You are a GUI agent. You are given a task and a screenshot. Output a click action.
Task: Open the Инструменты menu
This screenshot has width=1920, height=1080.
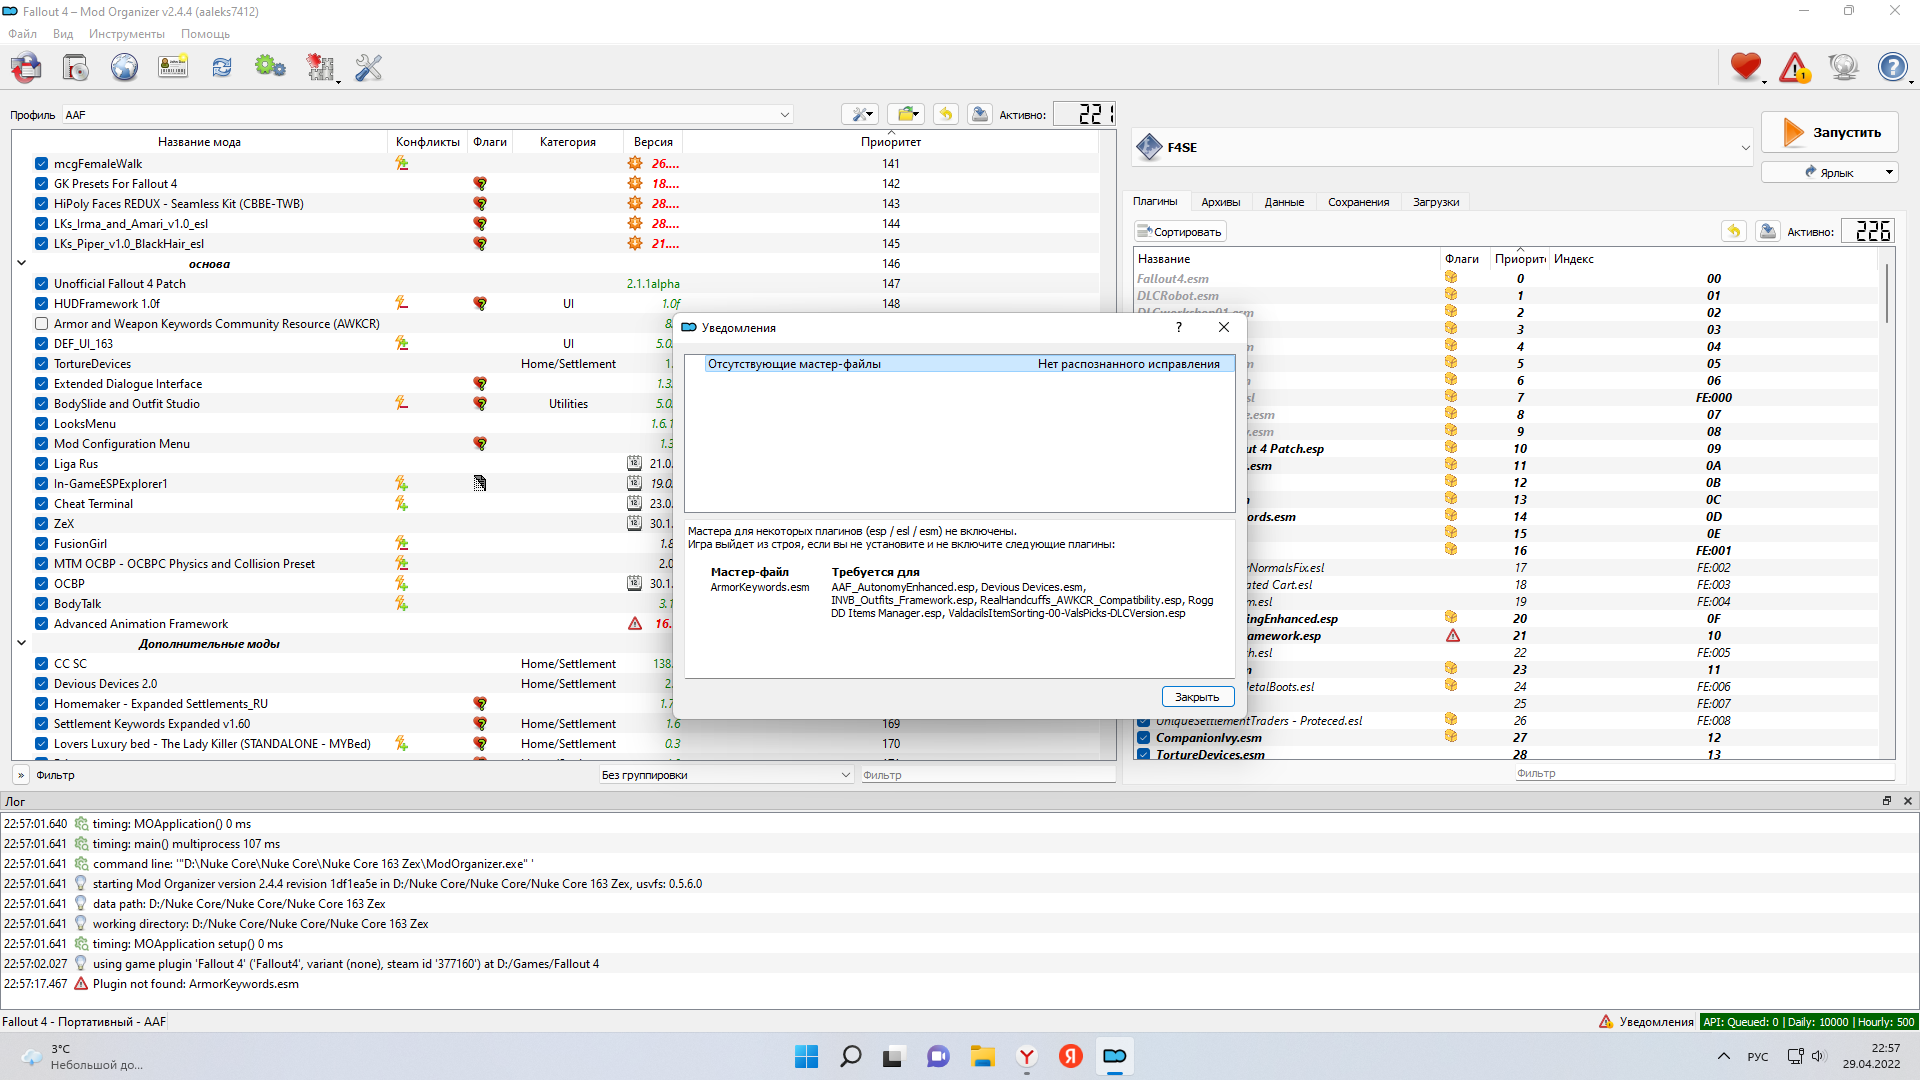click(x=126, y=34)
